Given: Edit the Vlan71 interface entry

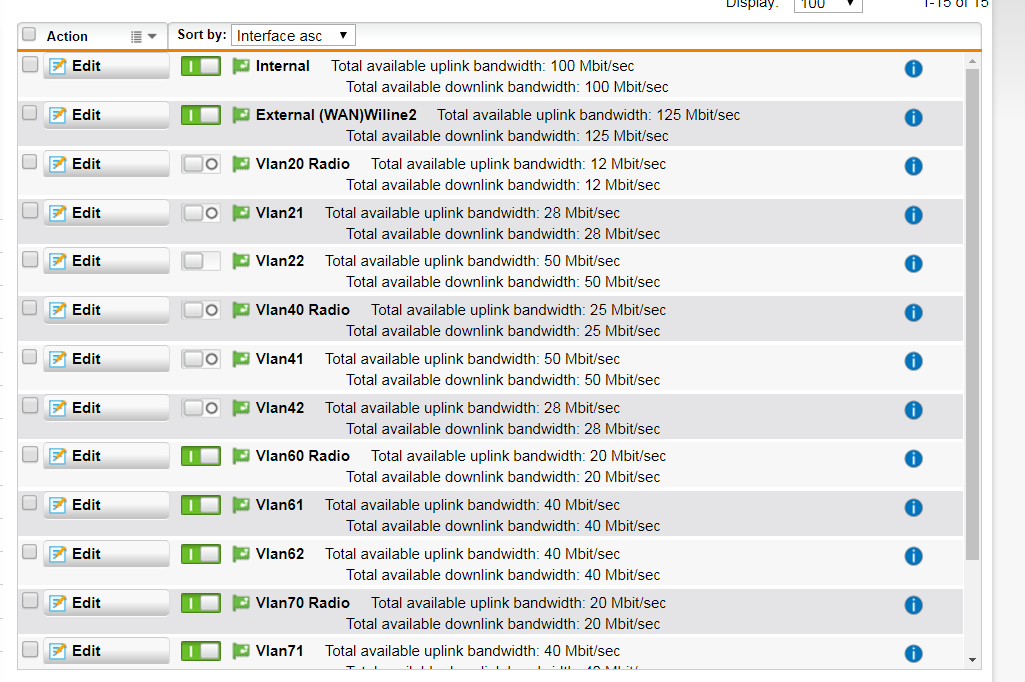Looking at the screenshot, I should point(107,651).
